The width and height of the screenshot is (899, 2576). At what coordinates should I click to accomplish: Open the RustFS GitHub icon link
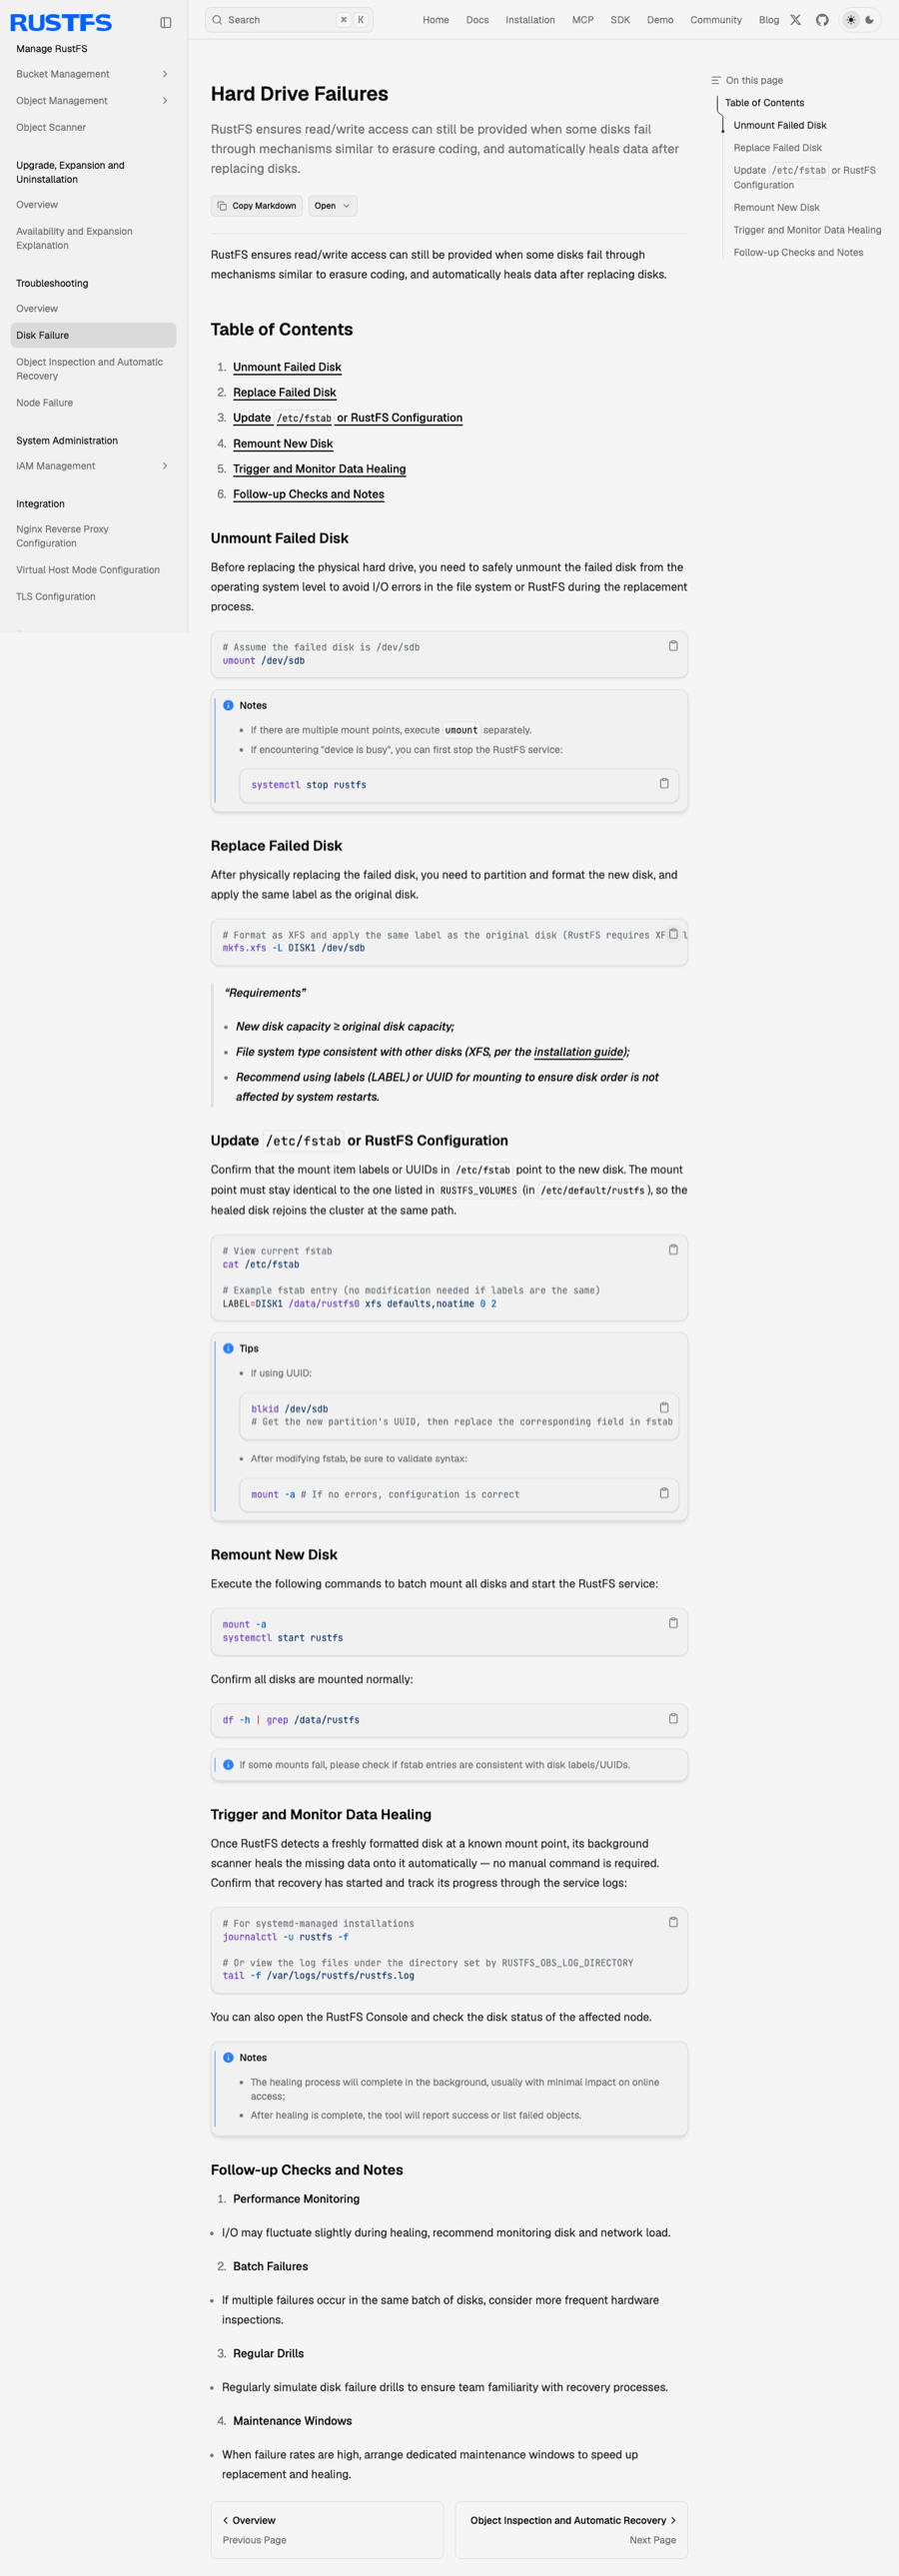point(822,20)
